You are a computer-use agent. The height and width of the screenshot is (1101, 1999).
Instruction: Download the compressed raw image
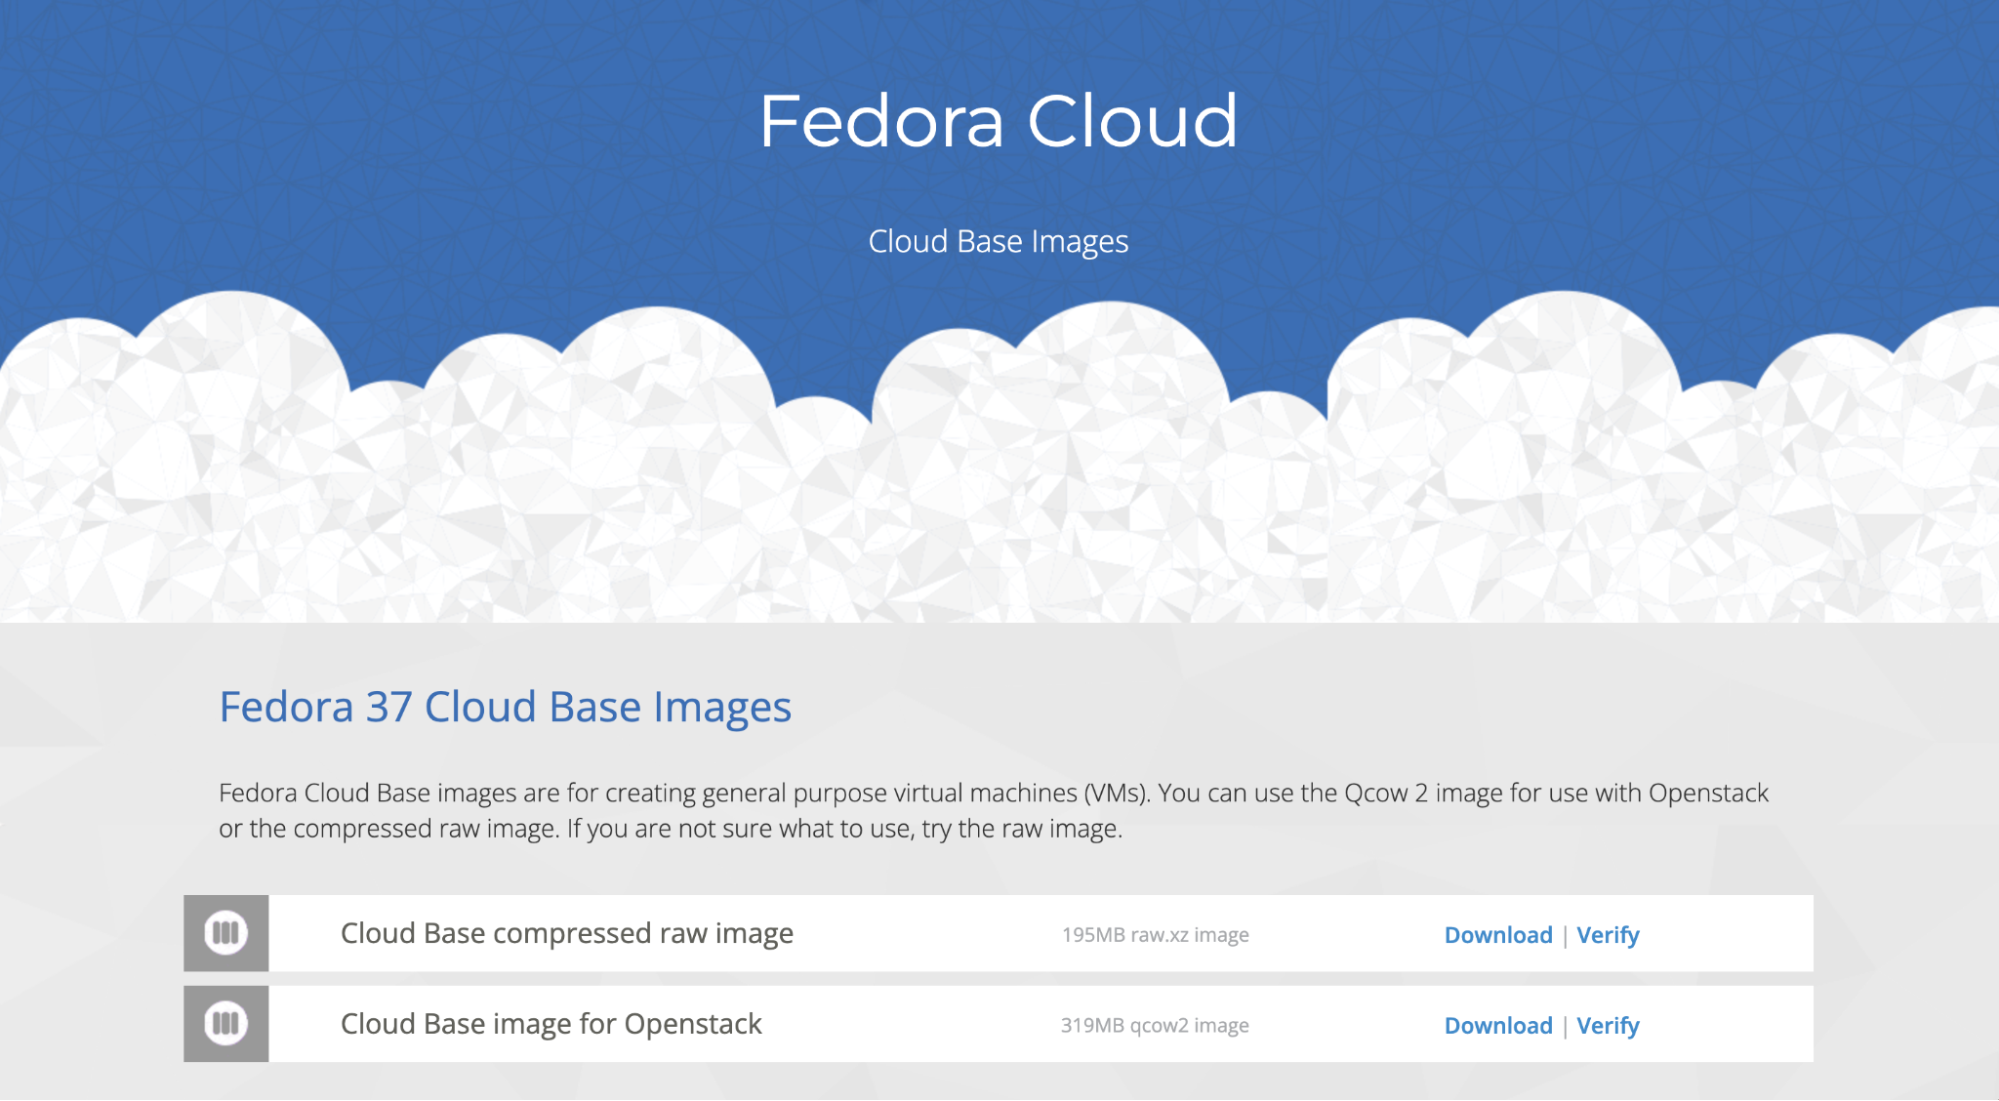[1497, 935]
